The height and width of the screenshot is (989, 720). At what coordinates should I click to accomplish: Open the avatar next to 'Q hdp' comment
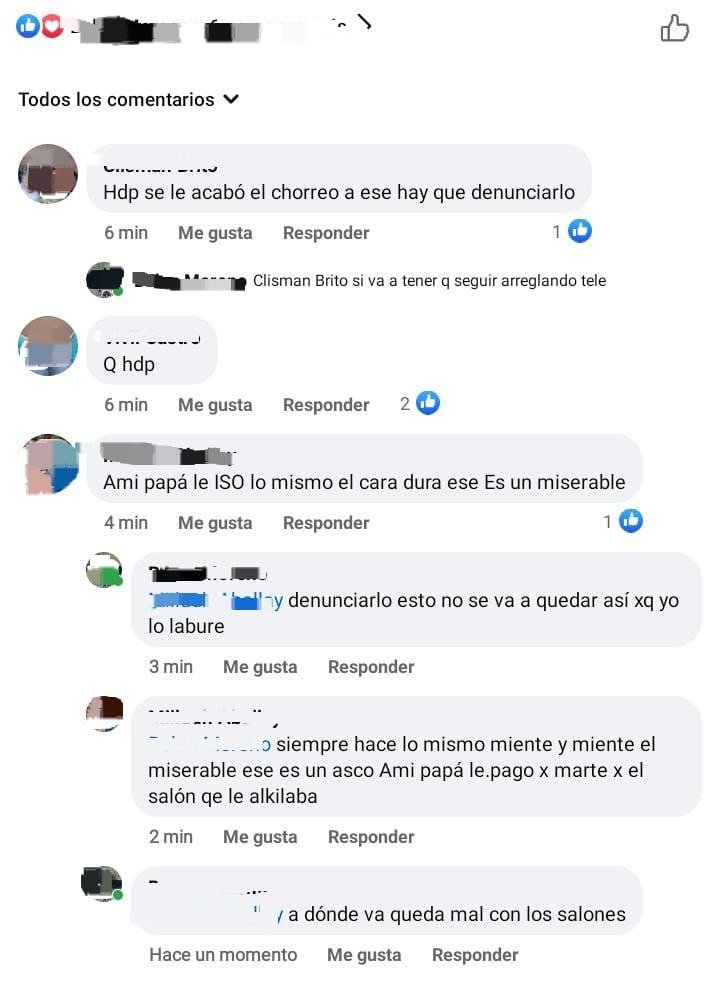[x=48, y=346]
